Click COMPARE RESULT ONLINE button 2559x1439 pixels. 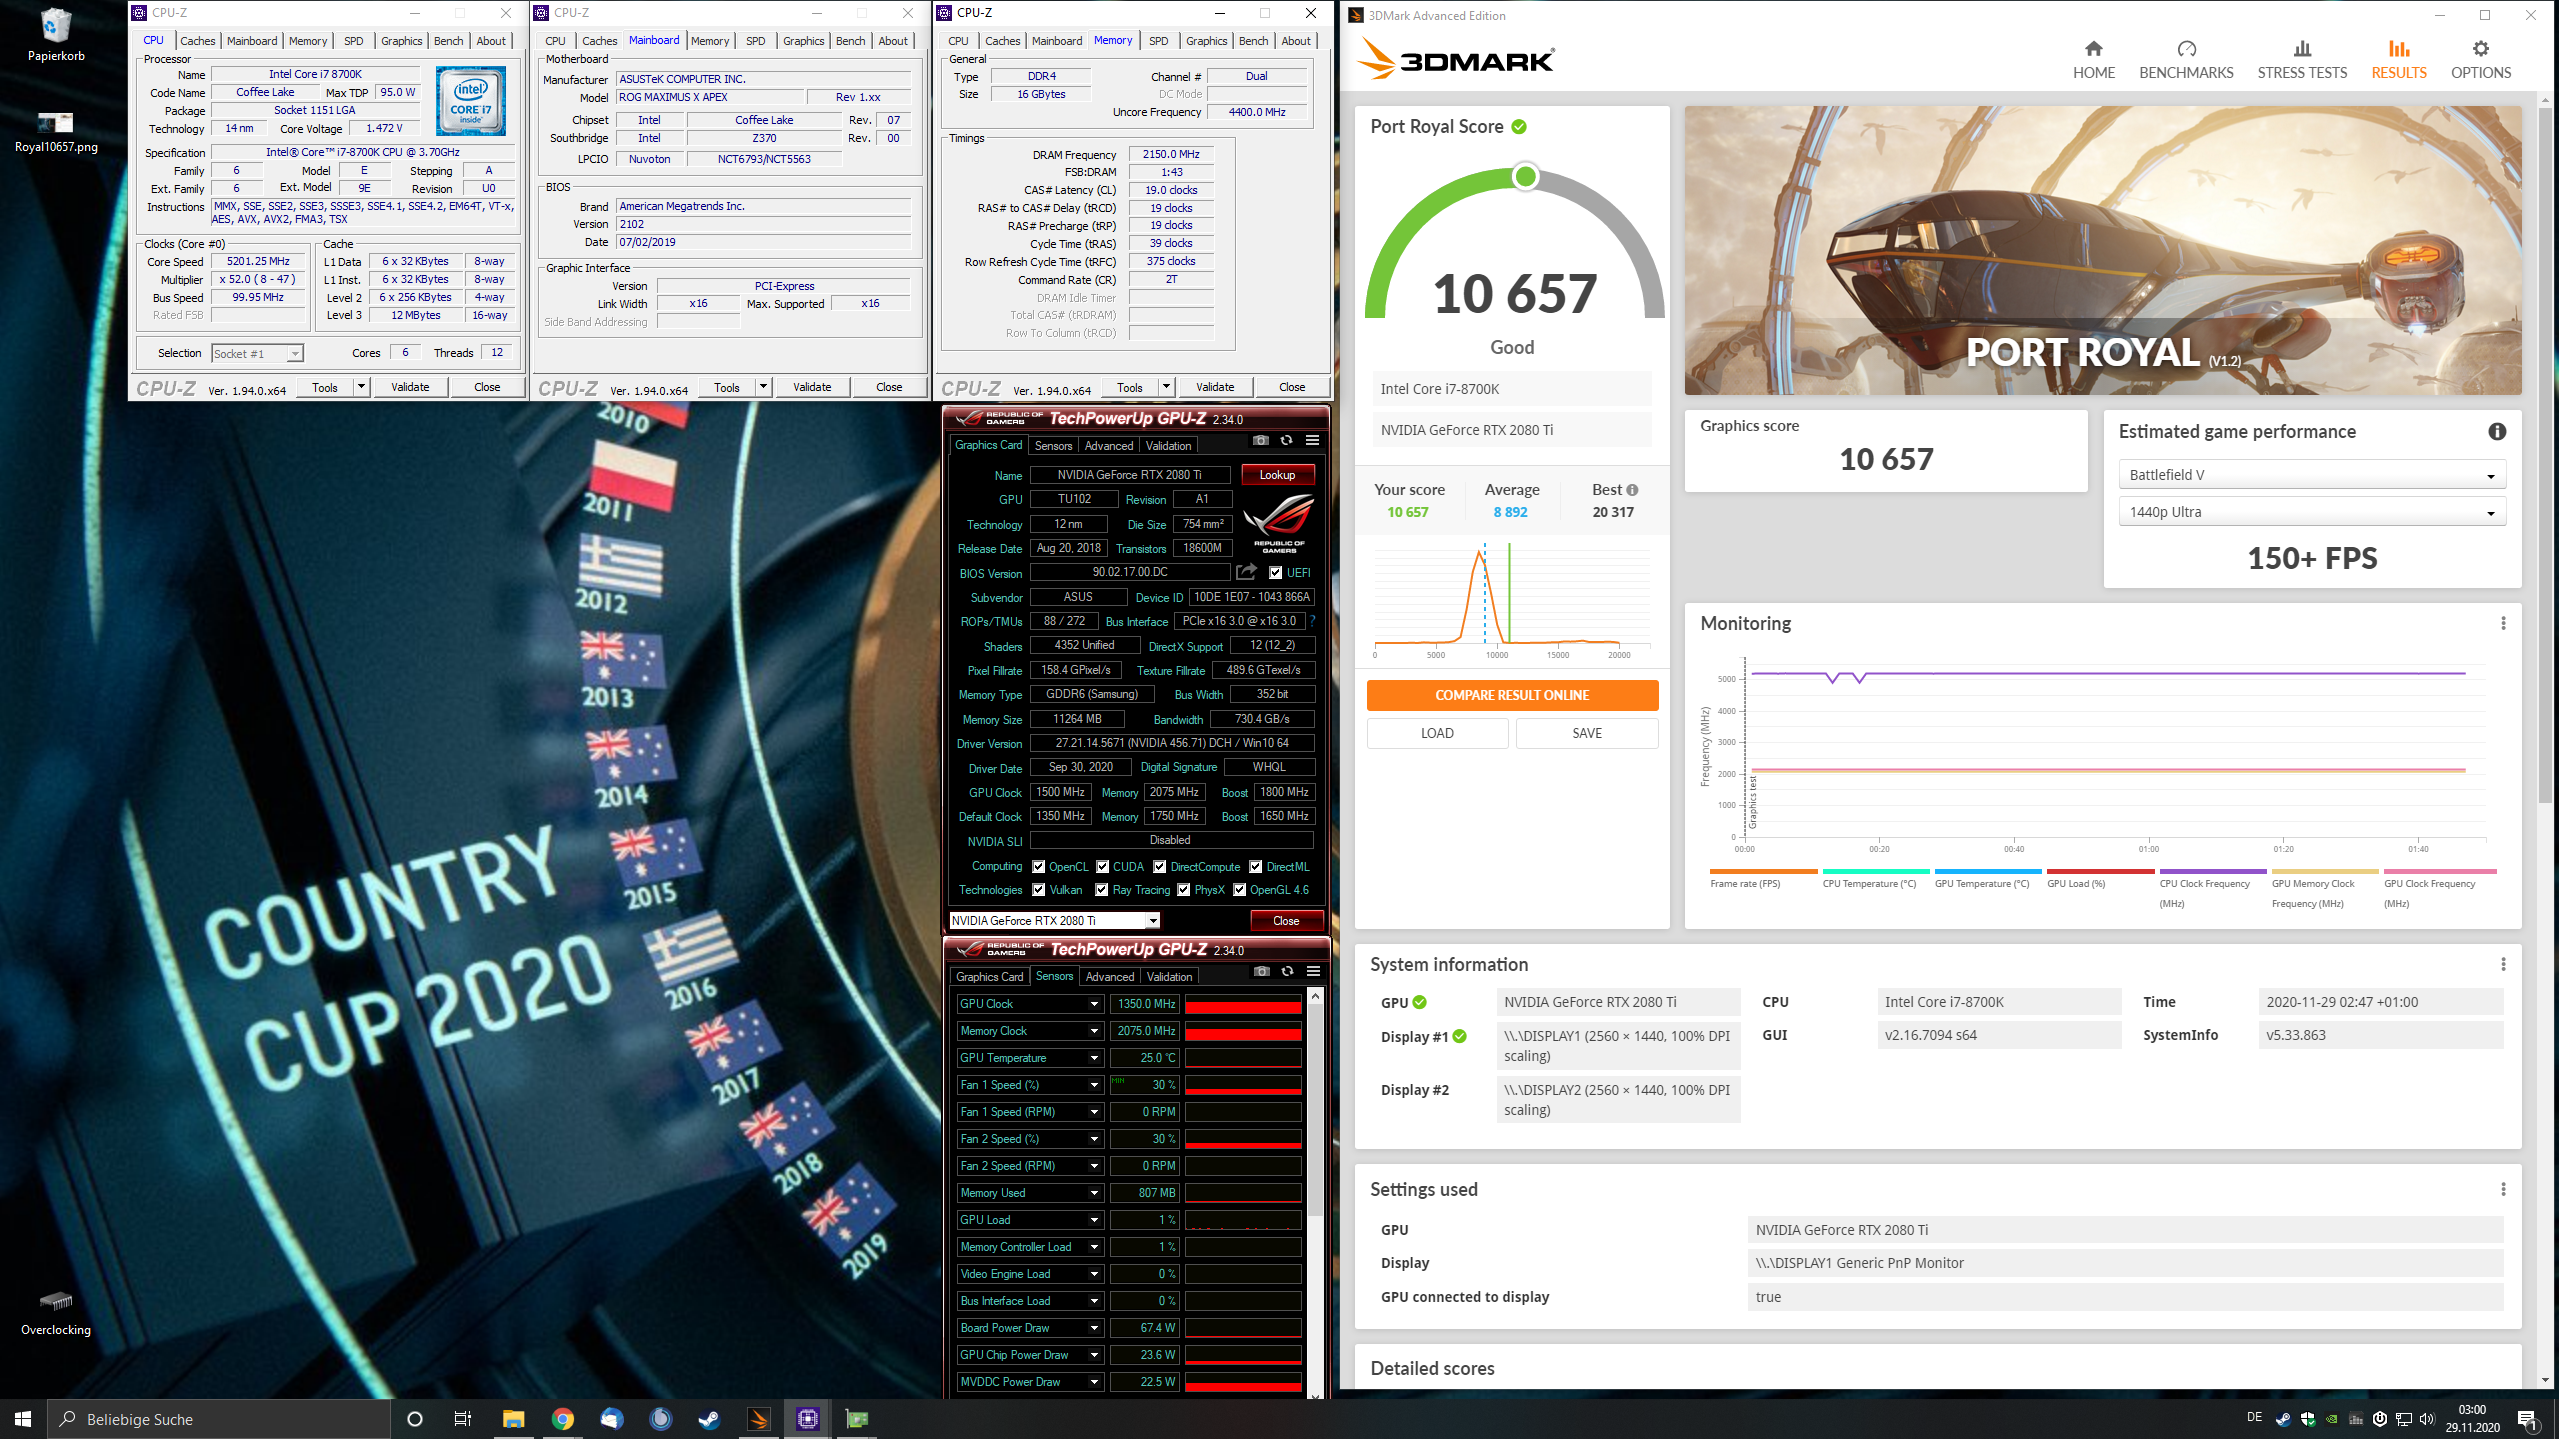(x=1511, y=695)
